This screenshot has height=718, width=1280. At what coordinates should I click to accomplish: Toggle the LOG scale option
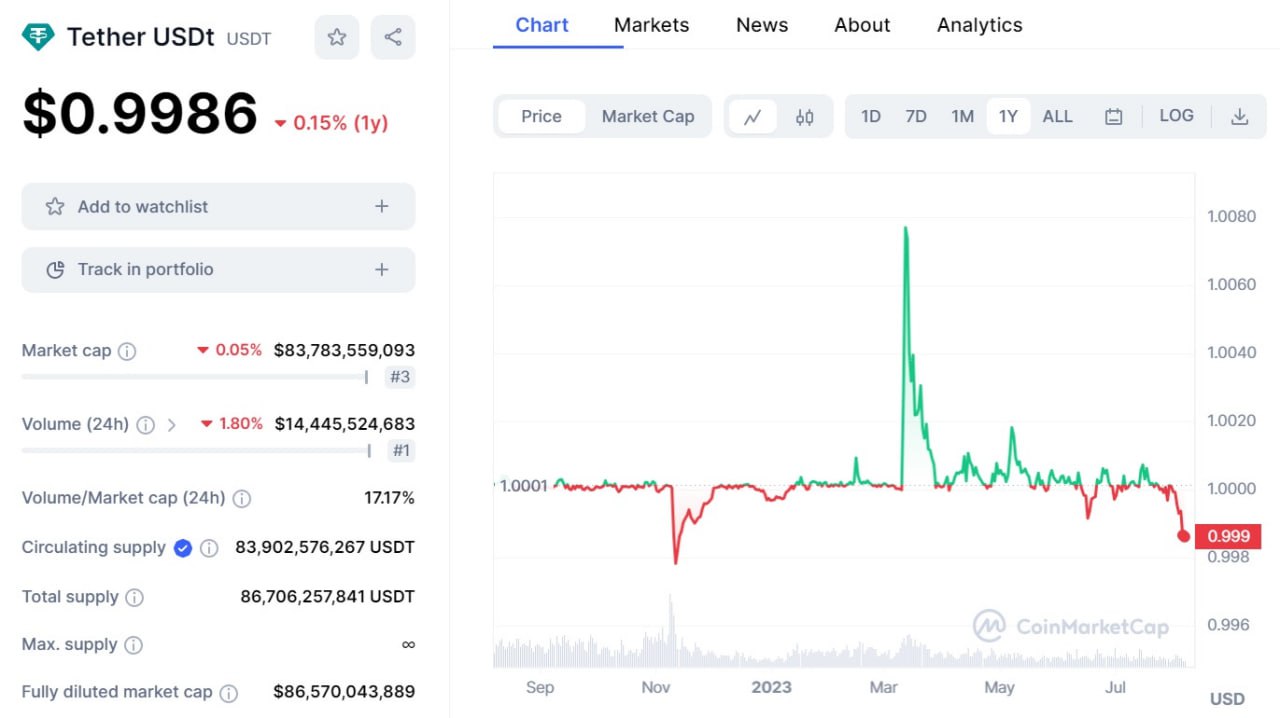[x=1176, y=116]
